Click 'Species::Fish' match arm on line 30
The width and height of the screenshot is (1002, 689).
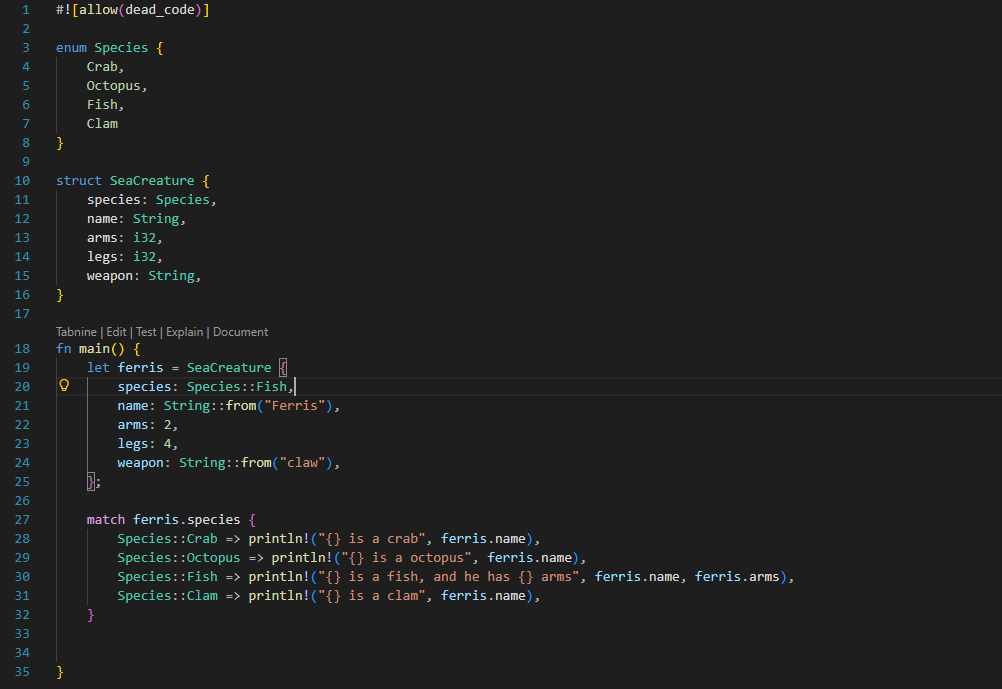[x=167, y=577]
